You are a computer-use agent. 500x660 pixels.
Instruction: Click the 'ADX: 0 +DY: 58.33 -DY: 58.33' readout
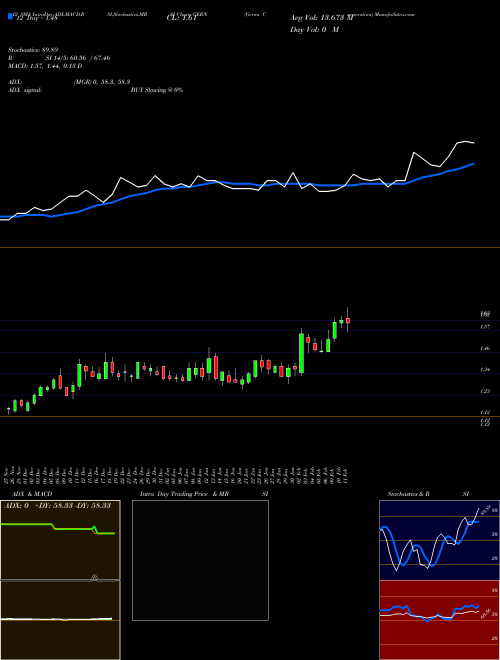pos(57,505)
